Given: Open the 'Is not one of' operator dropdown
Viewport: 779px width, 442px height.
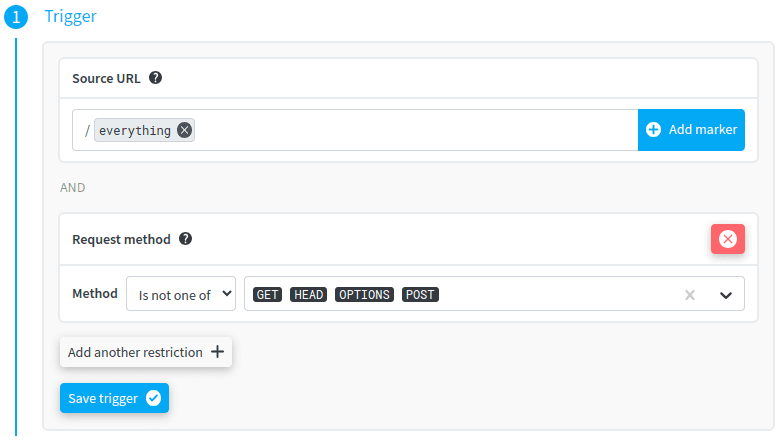Looking at the screenshot, I should point(181,294).
